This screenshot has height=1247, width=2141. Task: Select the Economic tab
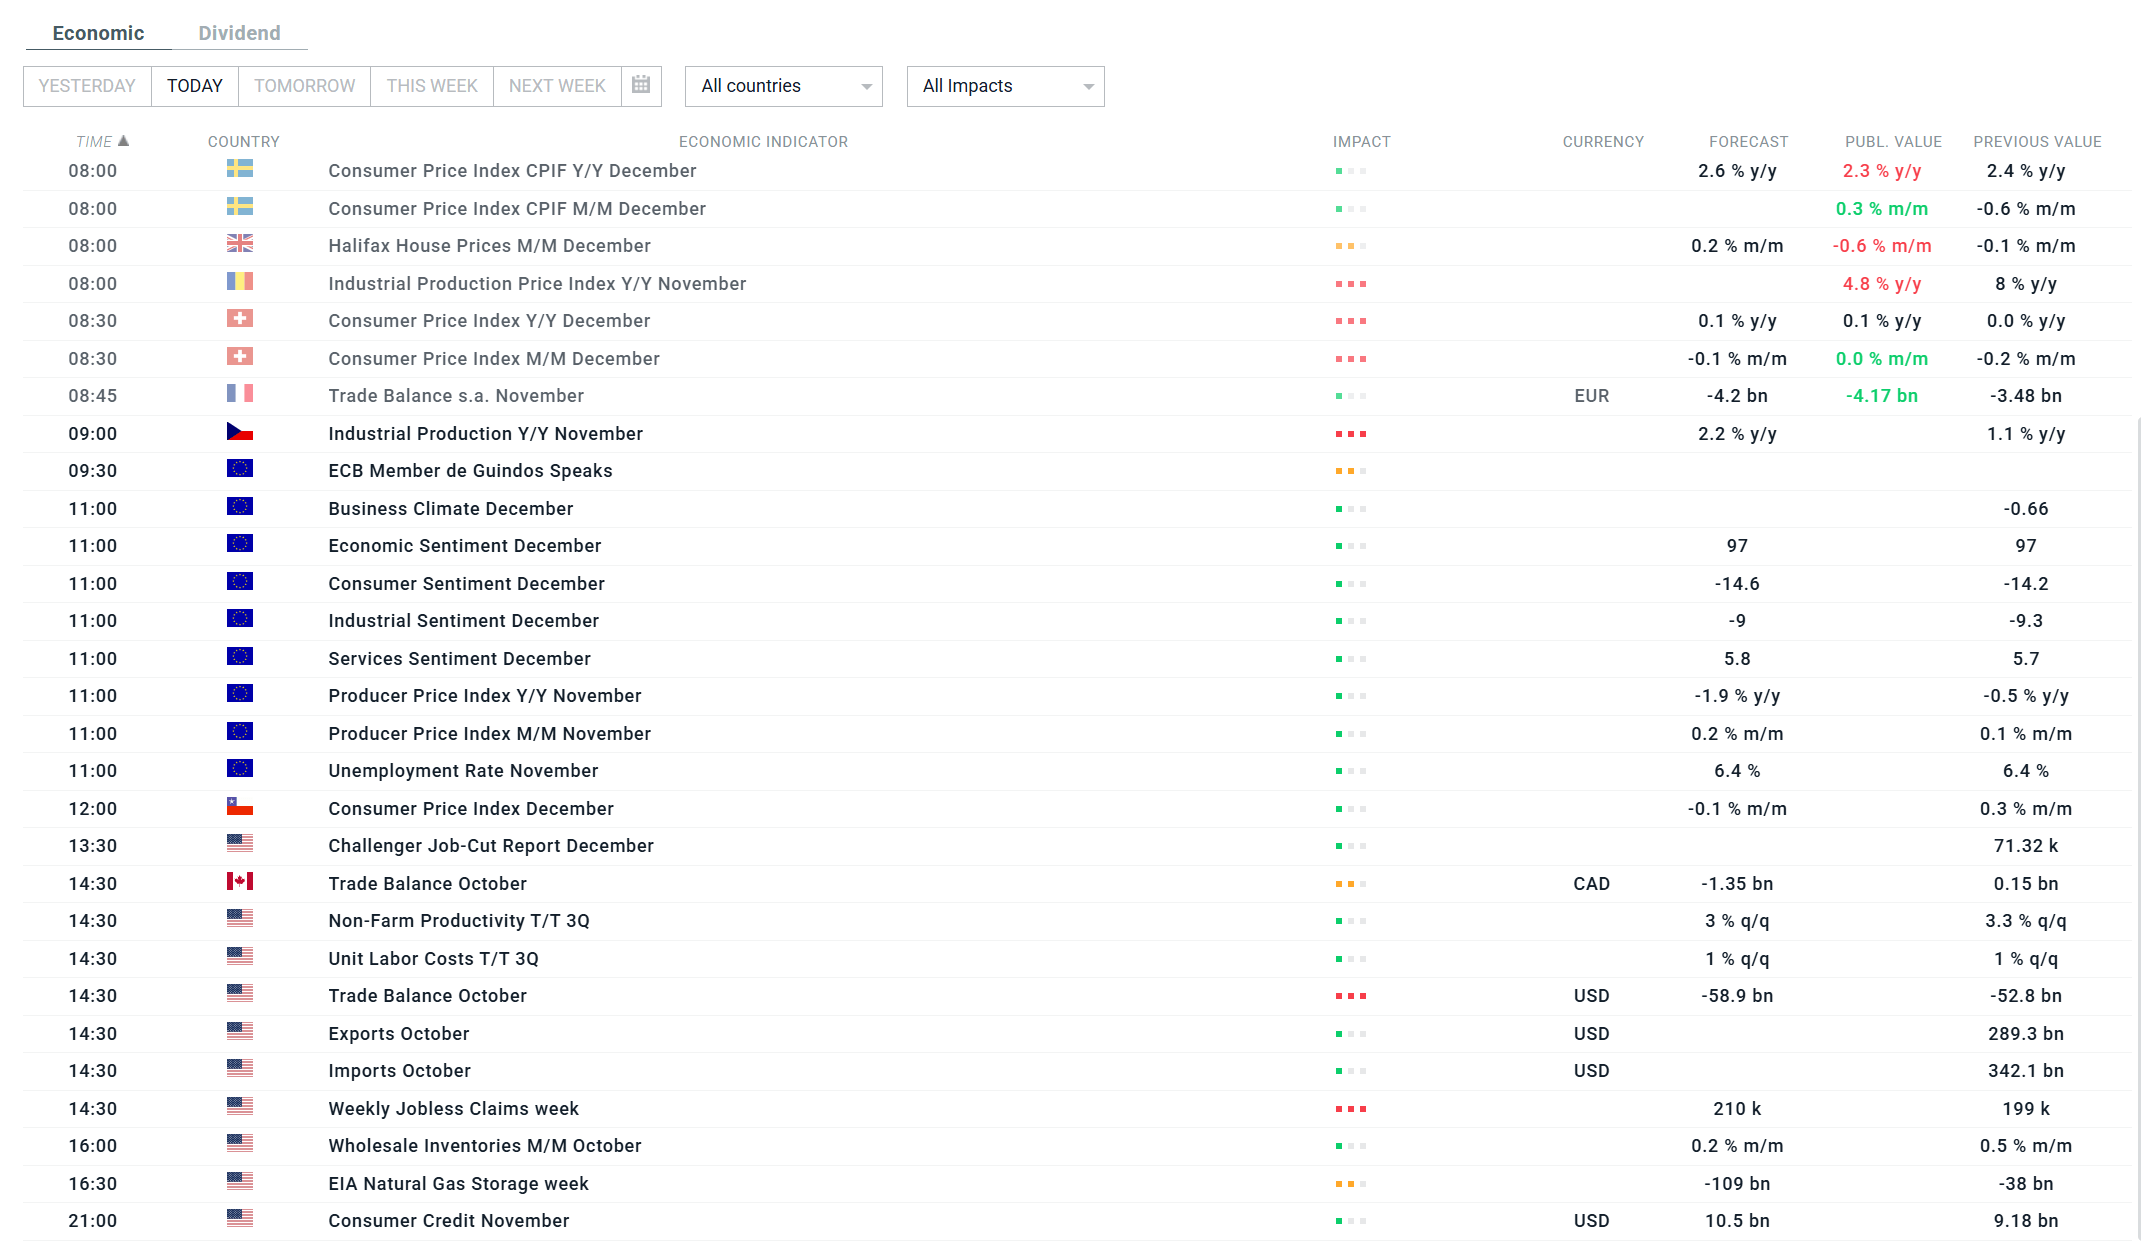click(98, 33)
